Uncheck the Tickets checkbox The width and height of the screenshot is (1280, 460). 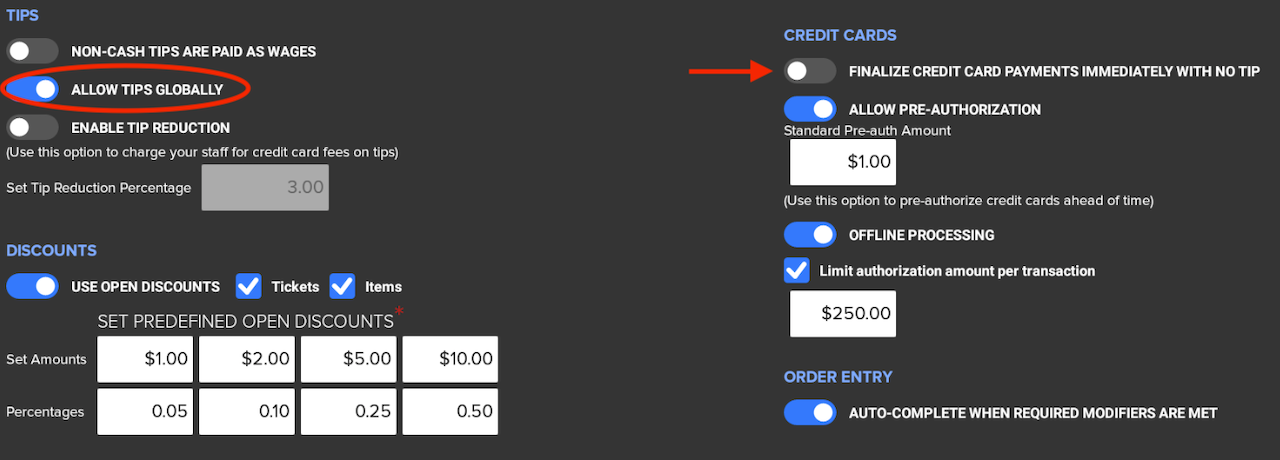pos(249,287)
